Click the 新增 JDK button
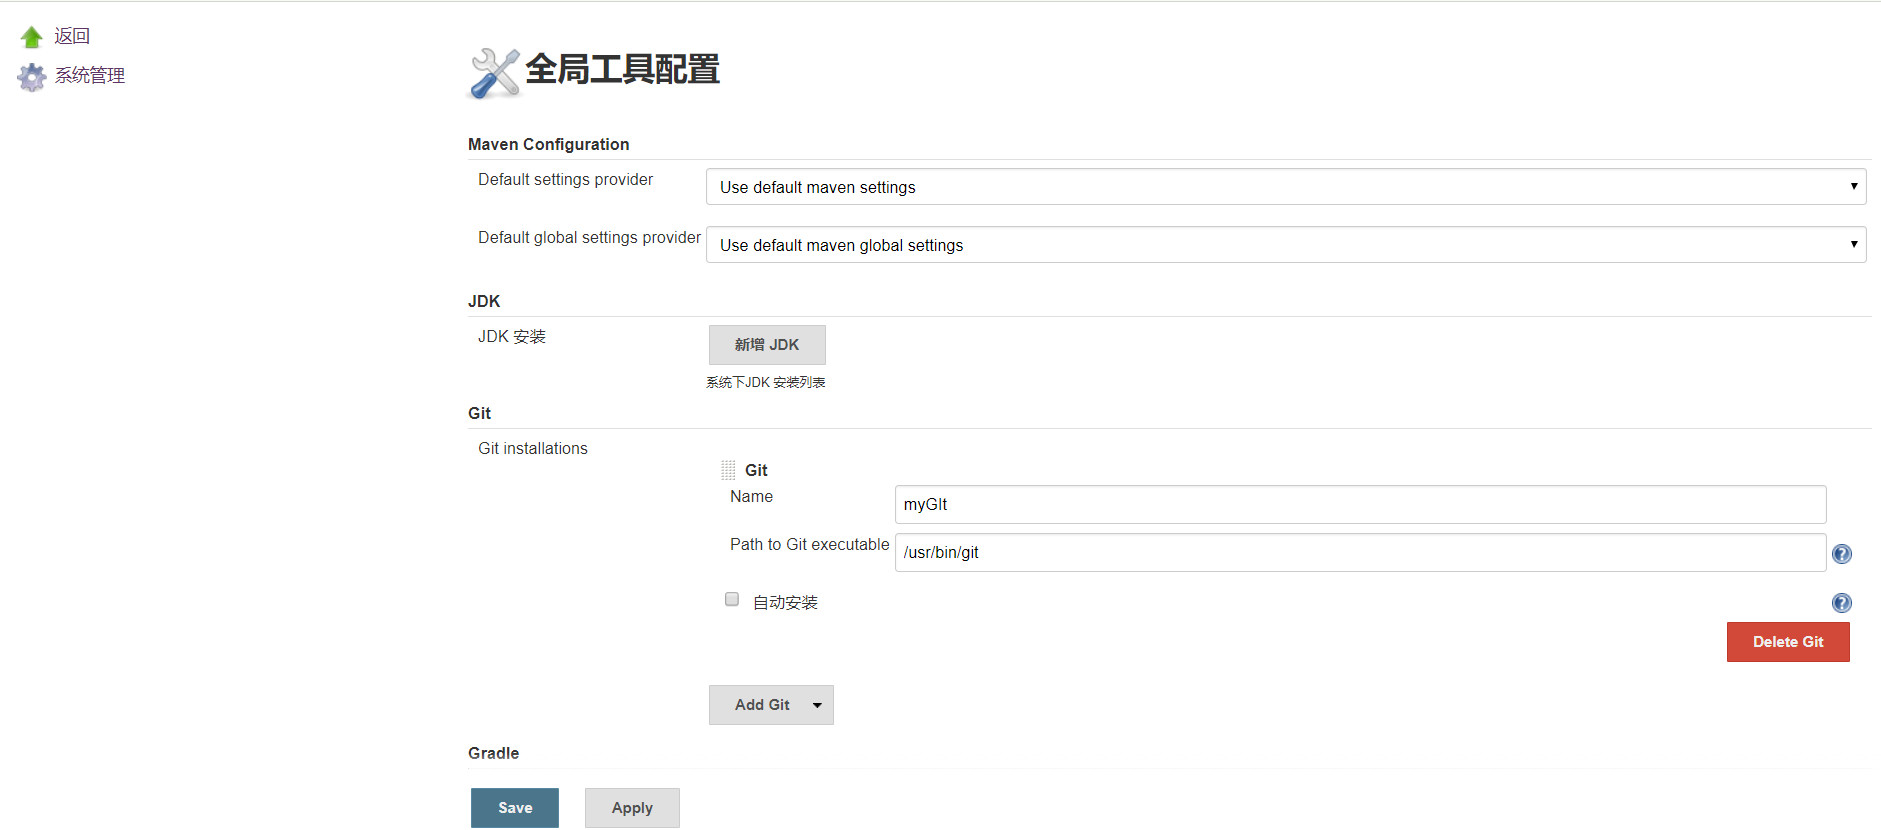 coord(767,345)
